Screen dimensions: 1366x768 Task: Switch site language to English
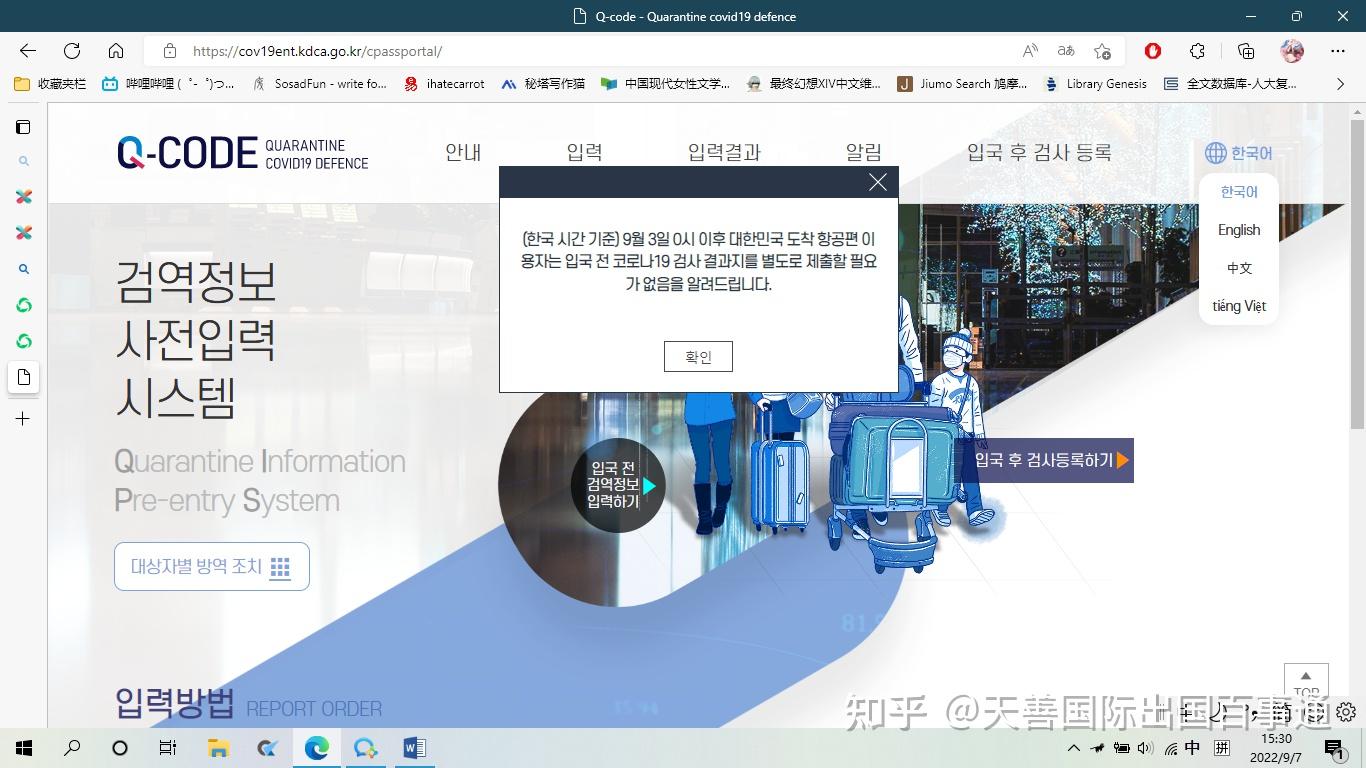(x=1239, y=230)
